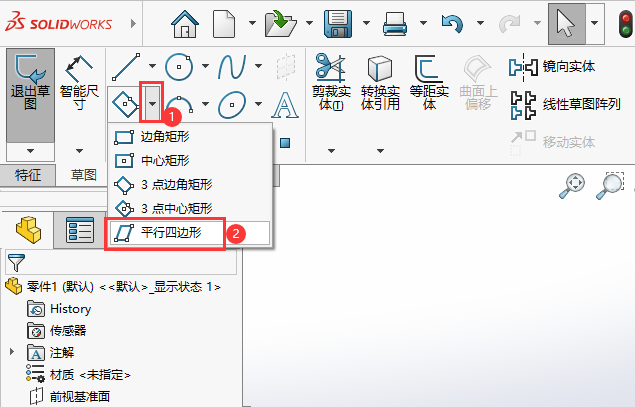Viewport: 635px width, 407px height.
Task: Open the Undo dropdown arrow
Action: click(480, 23)
